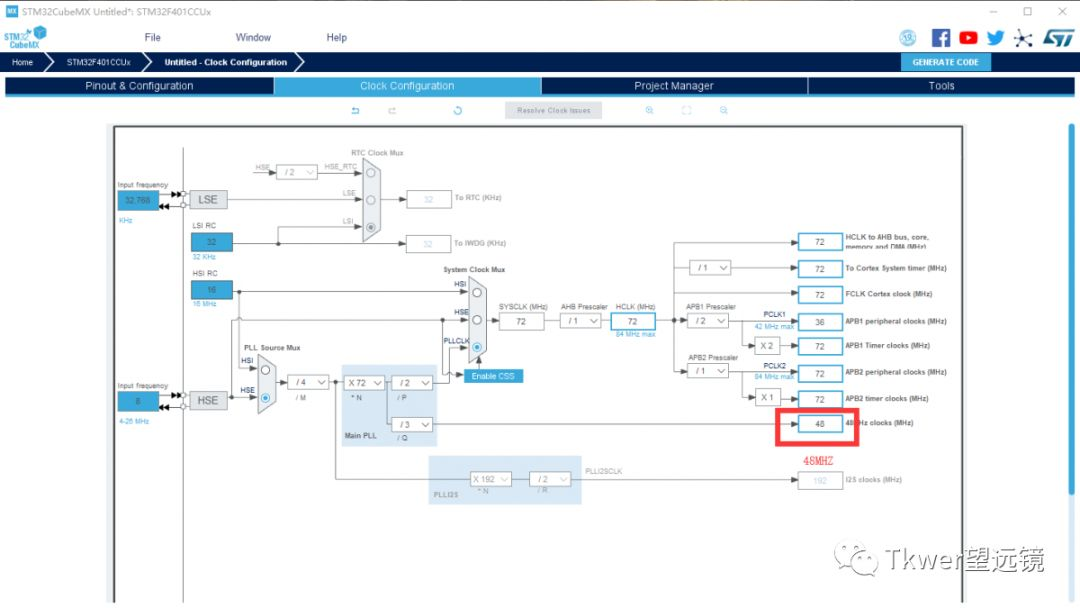Open the YouTube icon link

point(968,38)
